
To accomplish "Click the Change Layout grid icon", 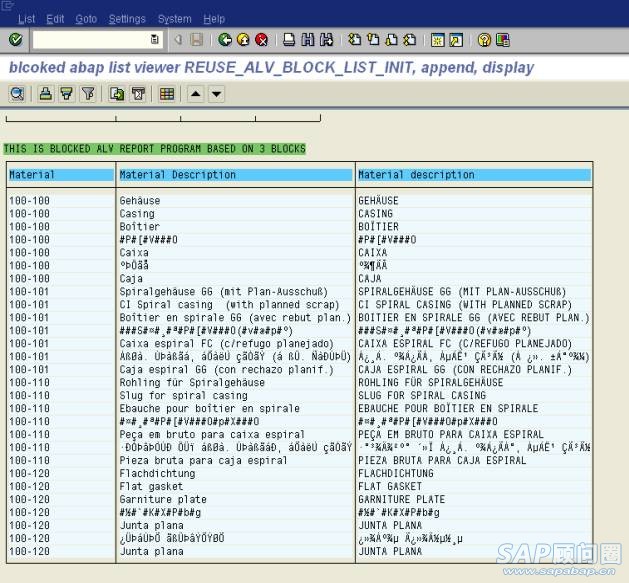I will (x=167, y=94).
